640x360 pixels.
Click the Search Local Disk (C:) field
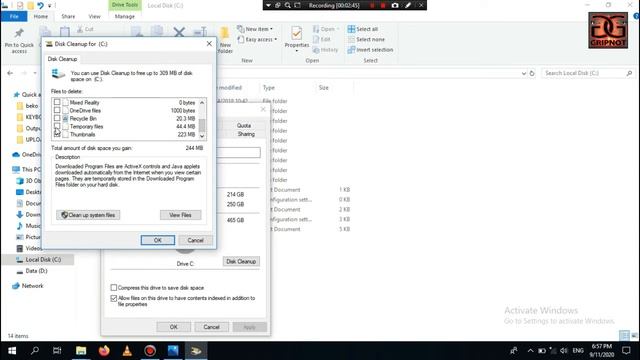click(x=588, y=73)
